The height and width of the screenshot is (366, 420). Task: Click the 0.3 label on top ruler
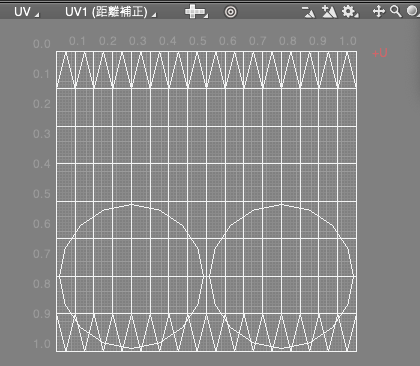(138, 41)
